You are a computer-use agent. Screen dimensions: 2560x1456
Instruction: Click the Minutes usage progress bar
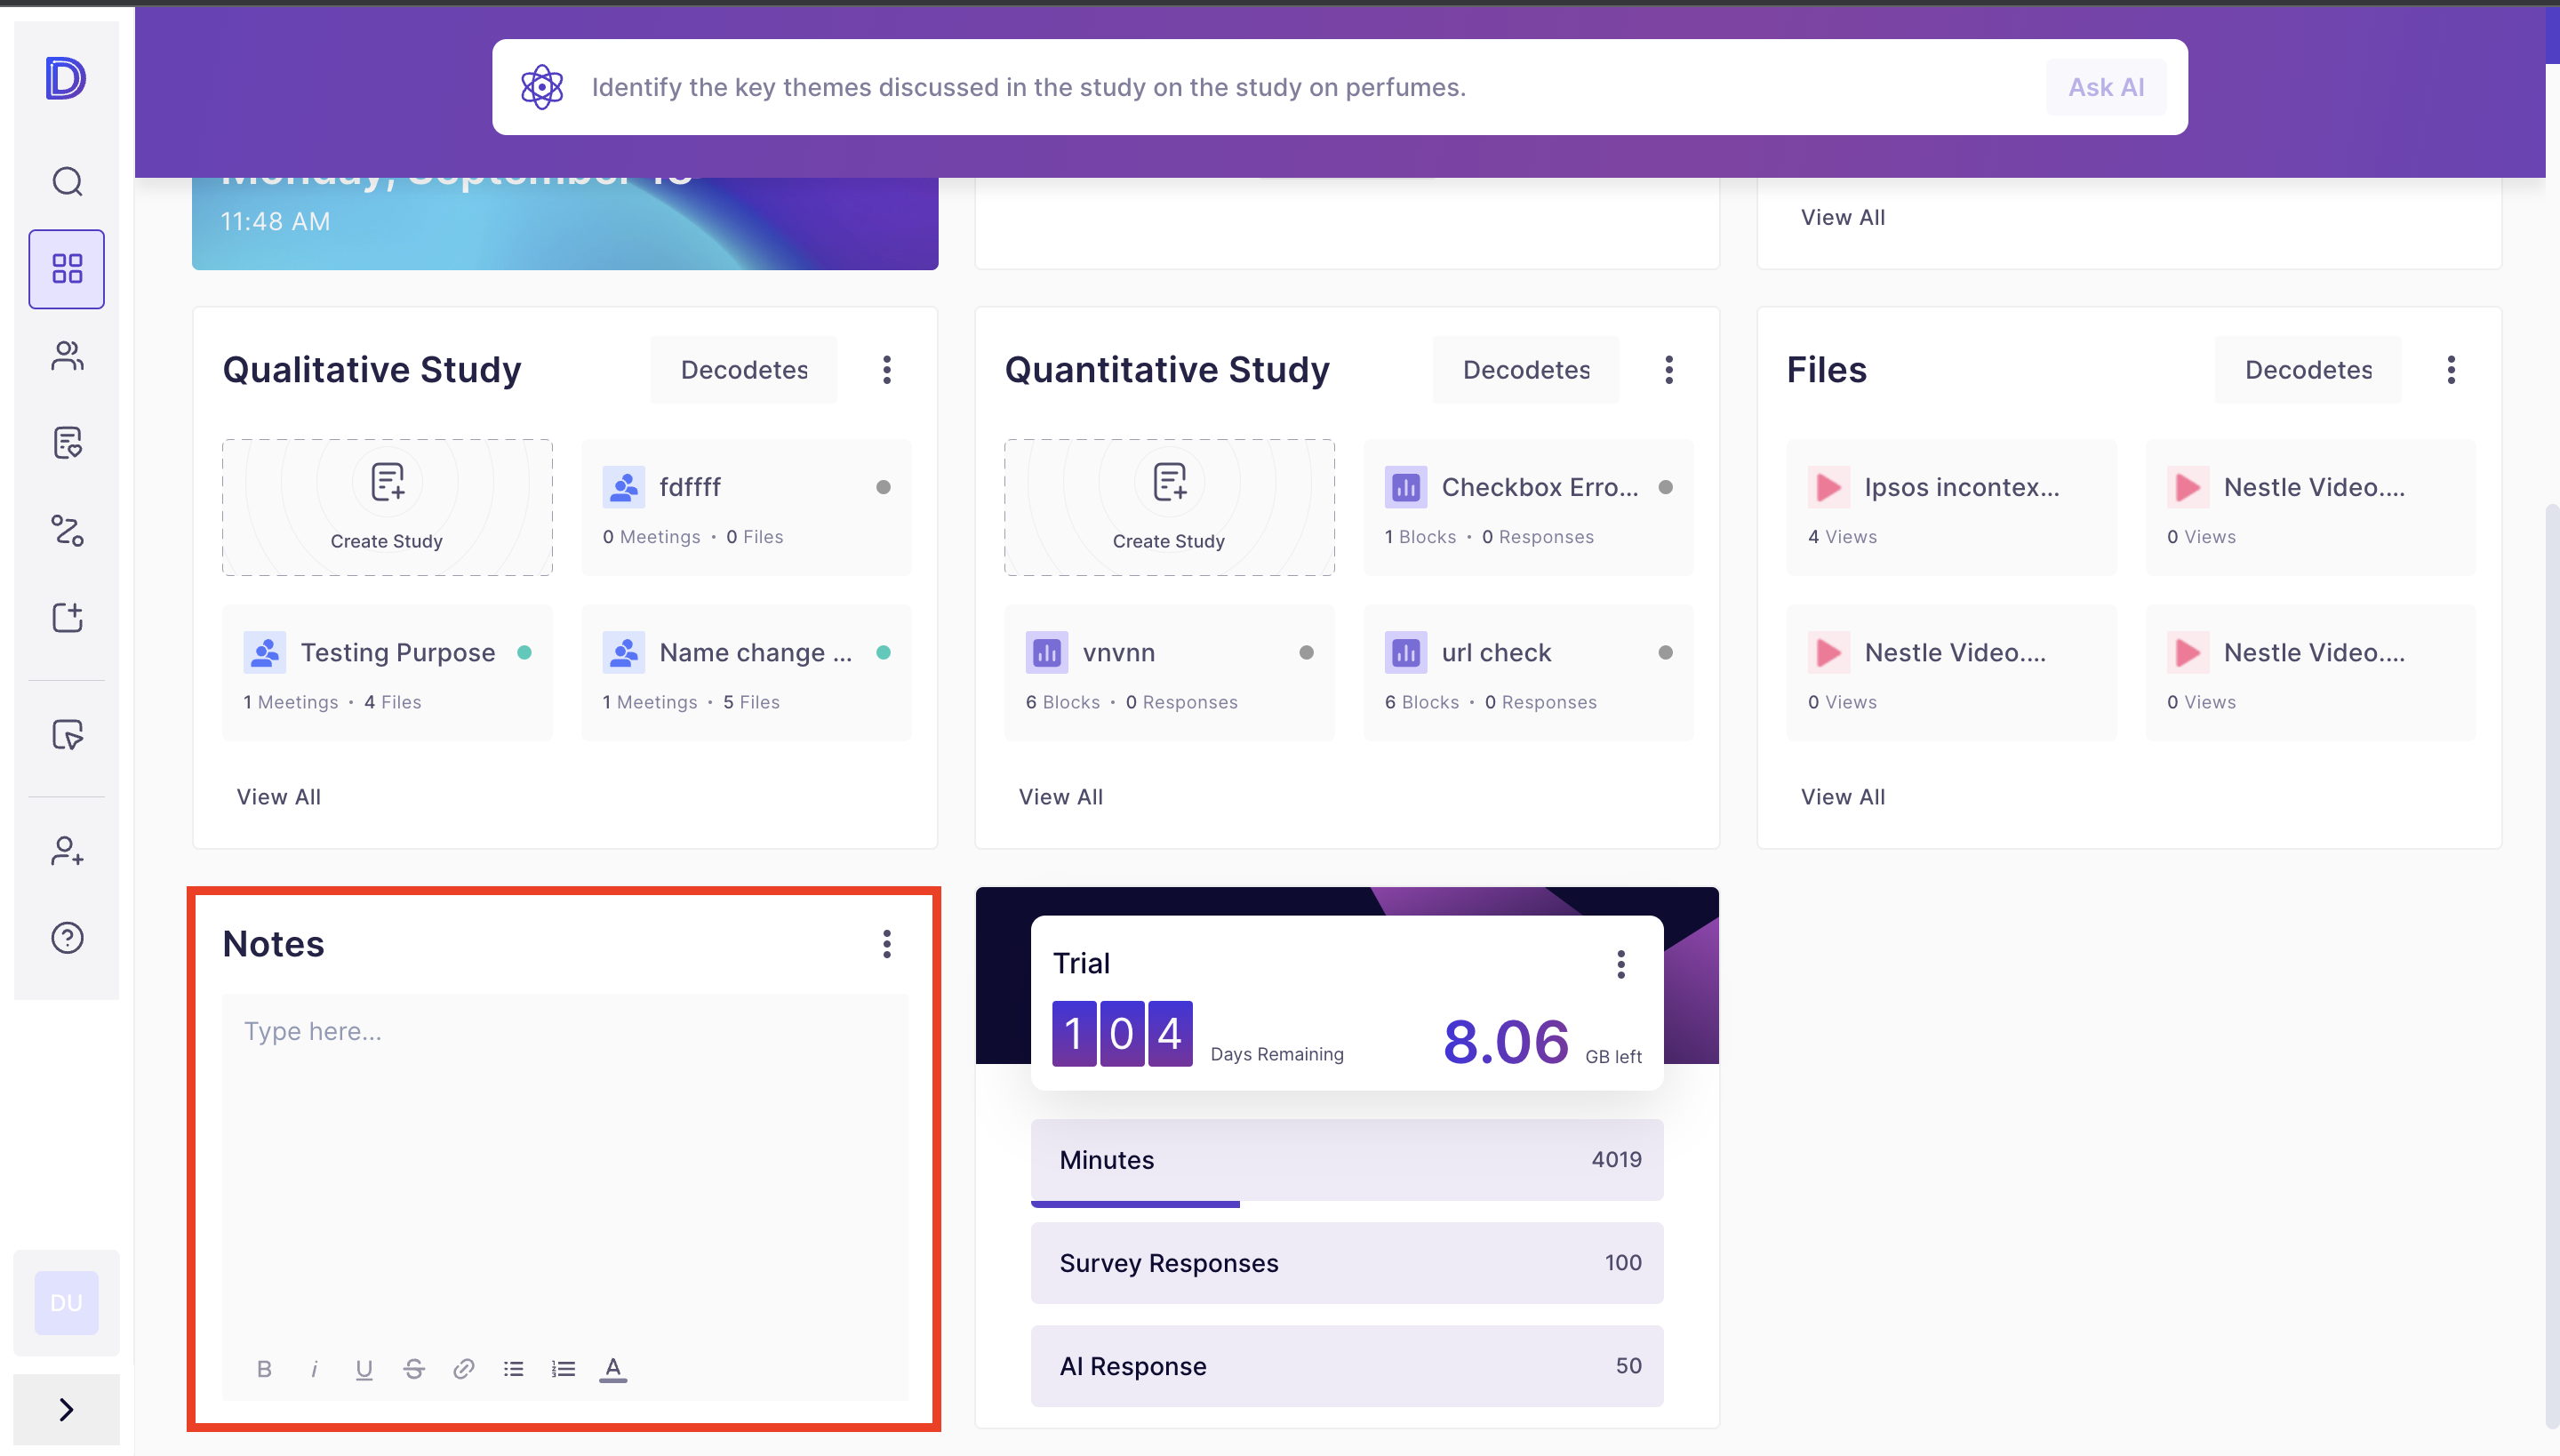coord(1347,1204)
